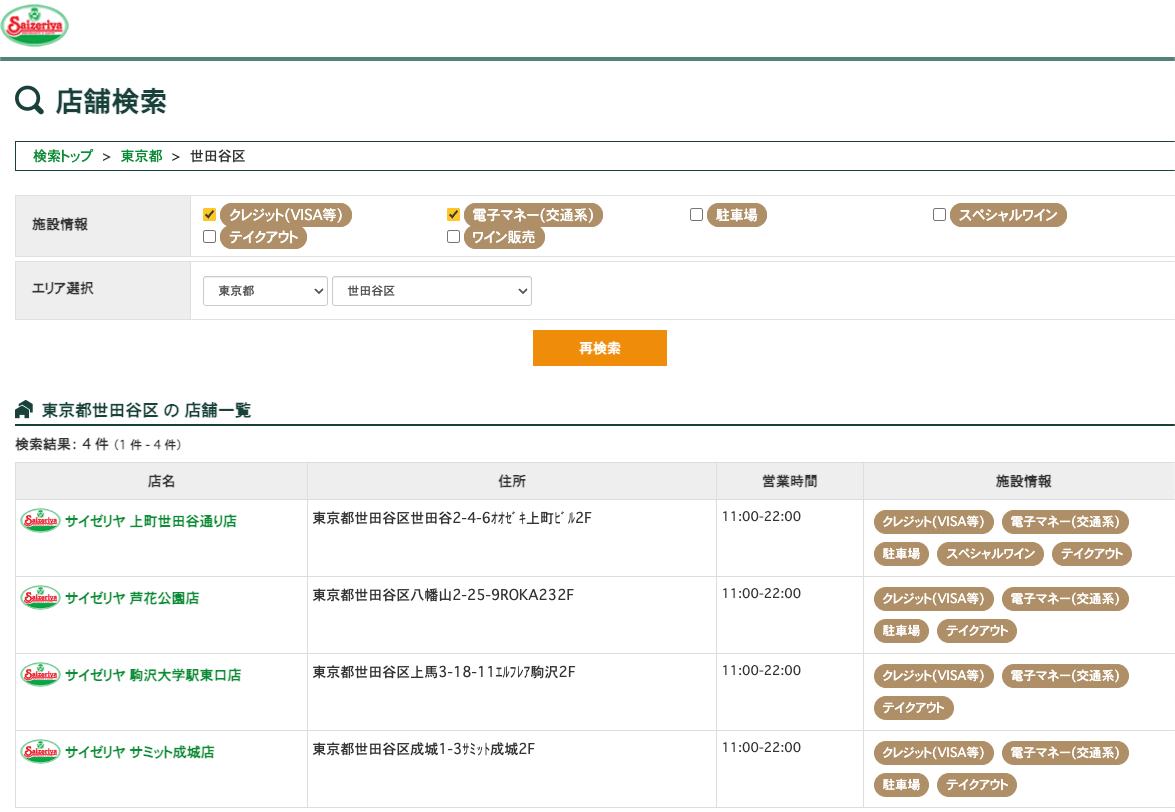Viewport: 1175px width, 812px height.
Task: Check the スペシャルワイン filter checkbox
Action: [939, 214]
